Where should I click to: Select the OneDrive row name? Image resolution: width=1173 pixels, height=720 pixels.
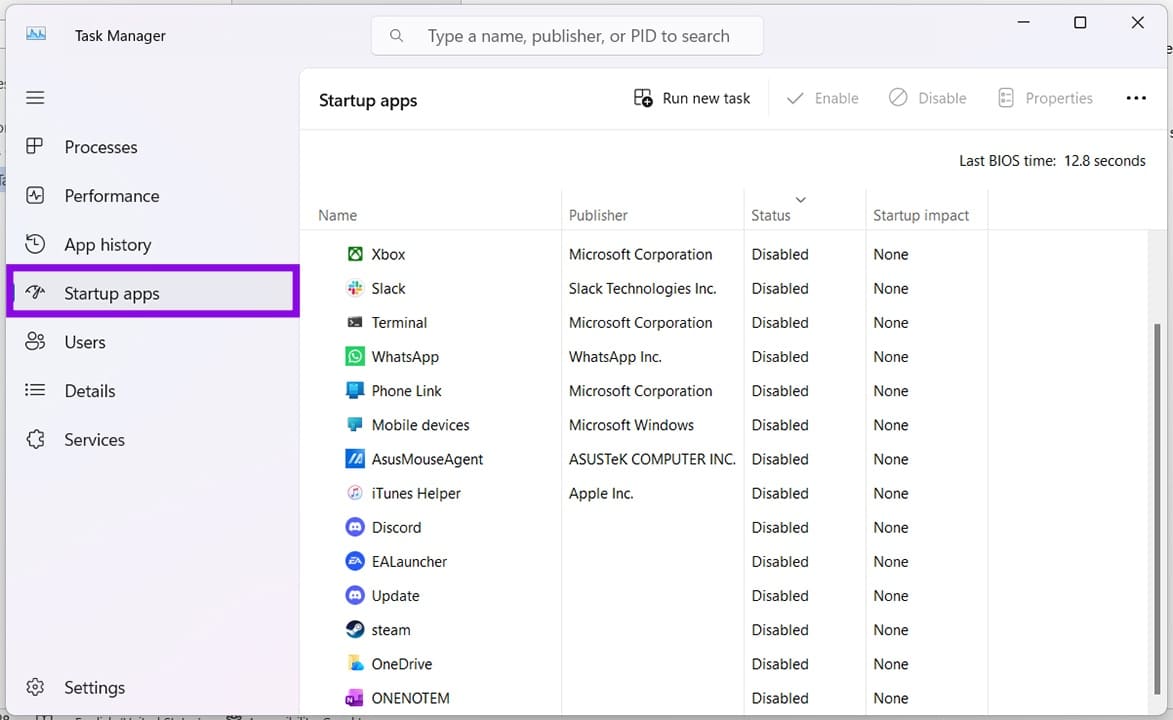[x=402, y=664]
